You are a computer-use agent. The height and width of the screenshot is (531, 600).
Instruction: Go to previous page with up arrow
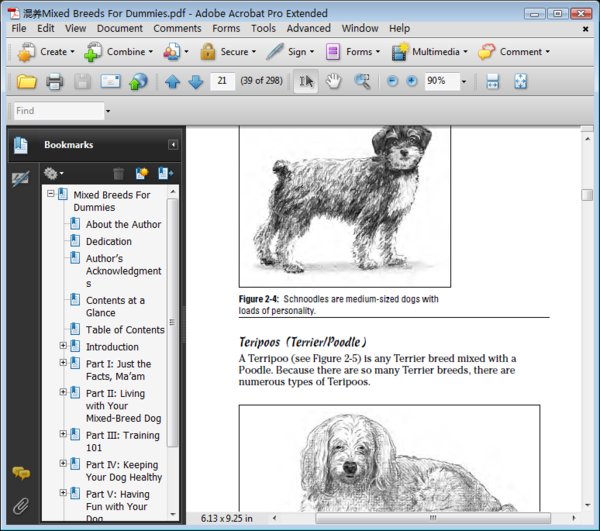tap(173, 81)
